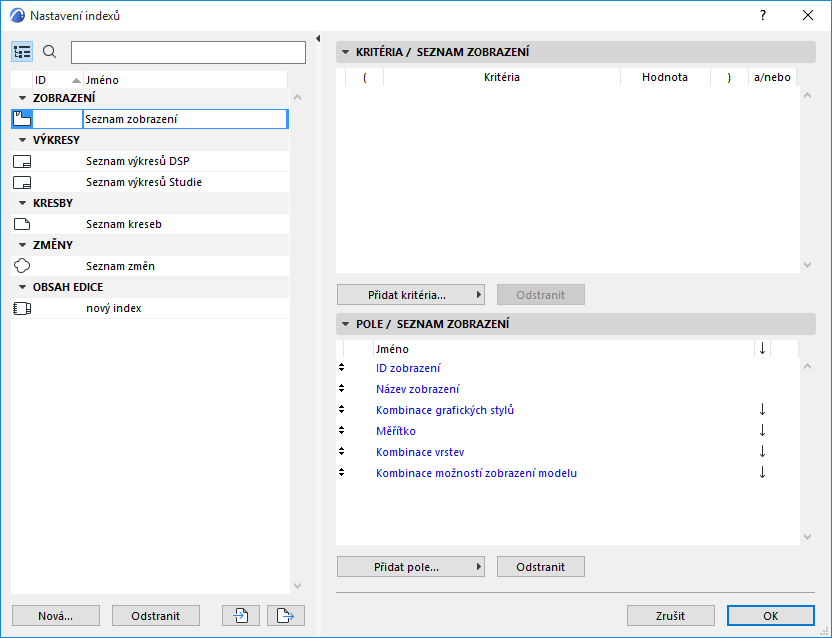Open the Přidat pole dropdown
Viewport: 832px width, 638px height.
pyautogui.click(x=410, y=567)
